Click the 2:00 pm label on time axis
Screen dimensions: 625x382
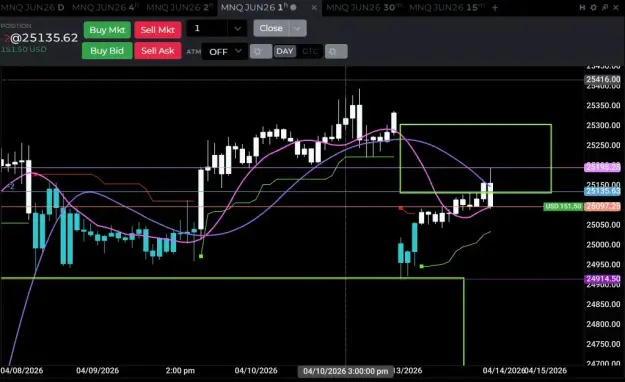180,370
